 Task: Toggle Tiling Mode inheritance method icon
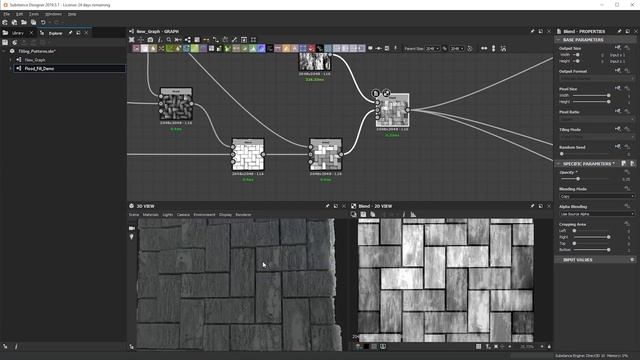(x=618, y=129)
